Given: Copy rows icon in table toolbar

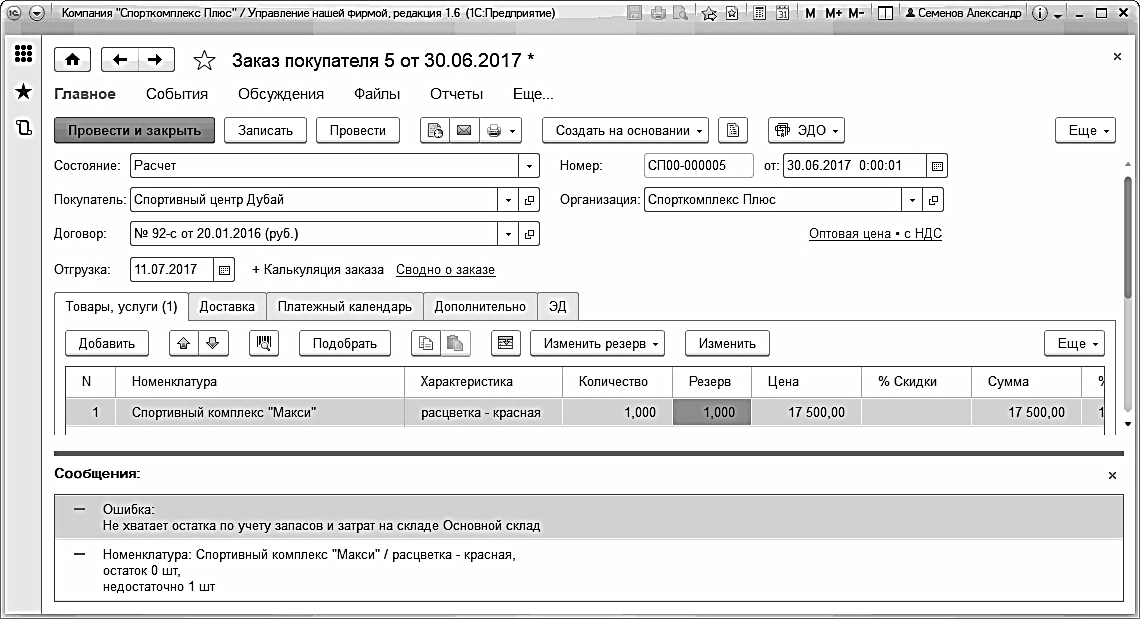Looking at the screenshot, I should coord(426,343).
